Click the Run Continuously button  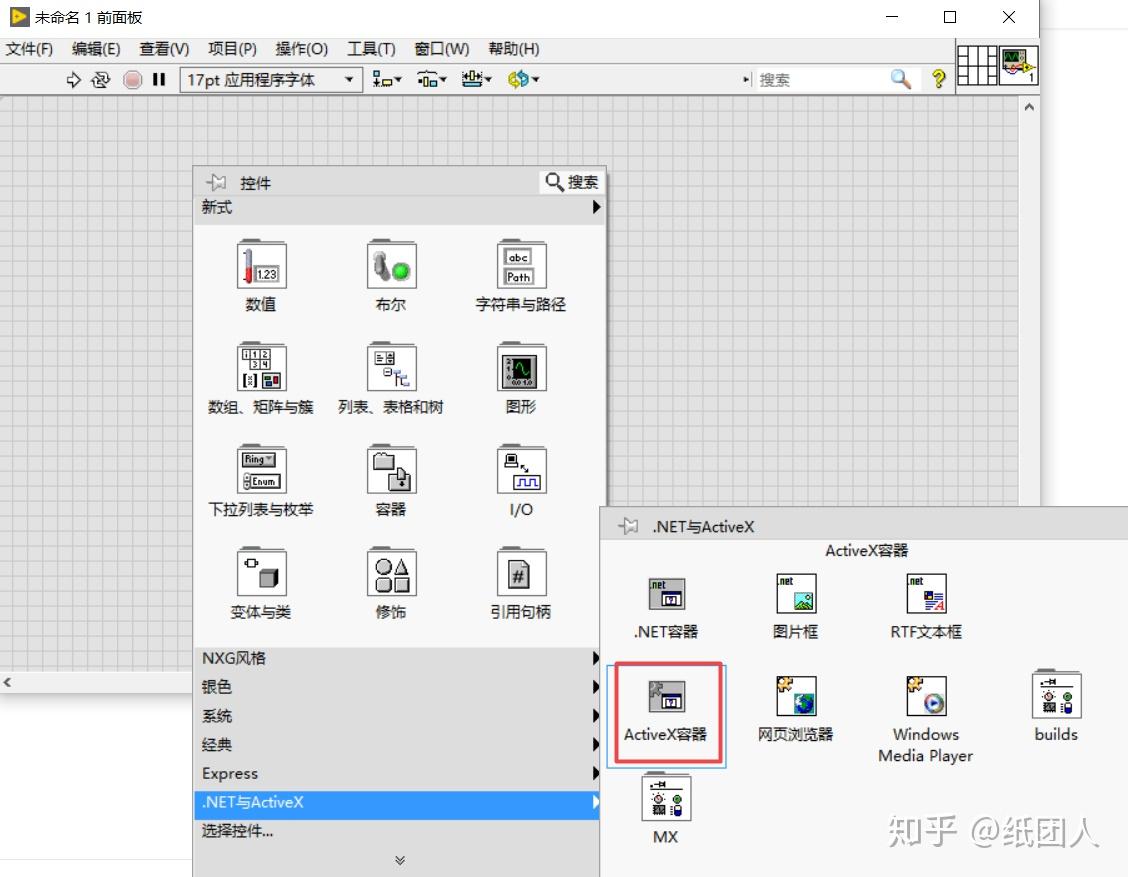point(101,79)
